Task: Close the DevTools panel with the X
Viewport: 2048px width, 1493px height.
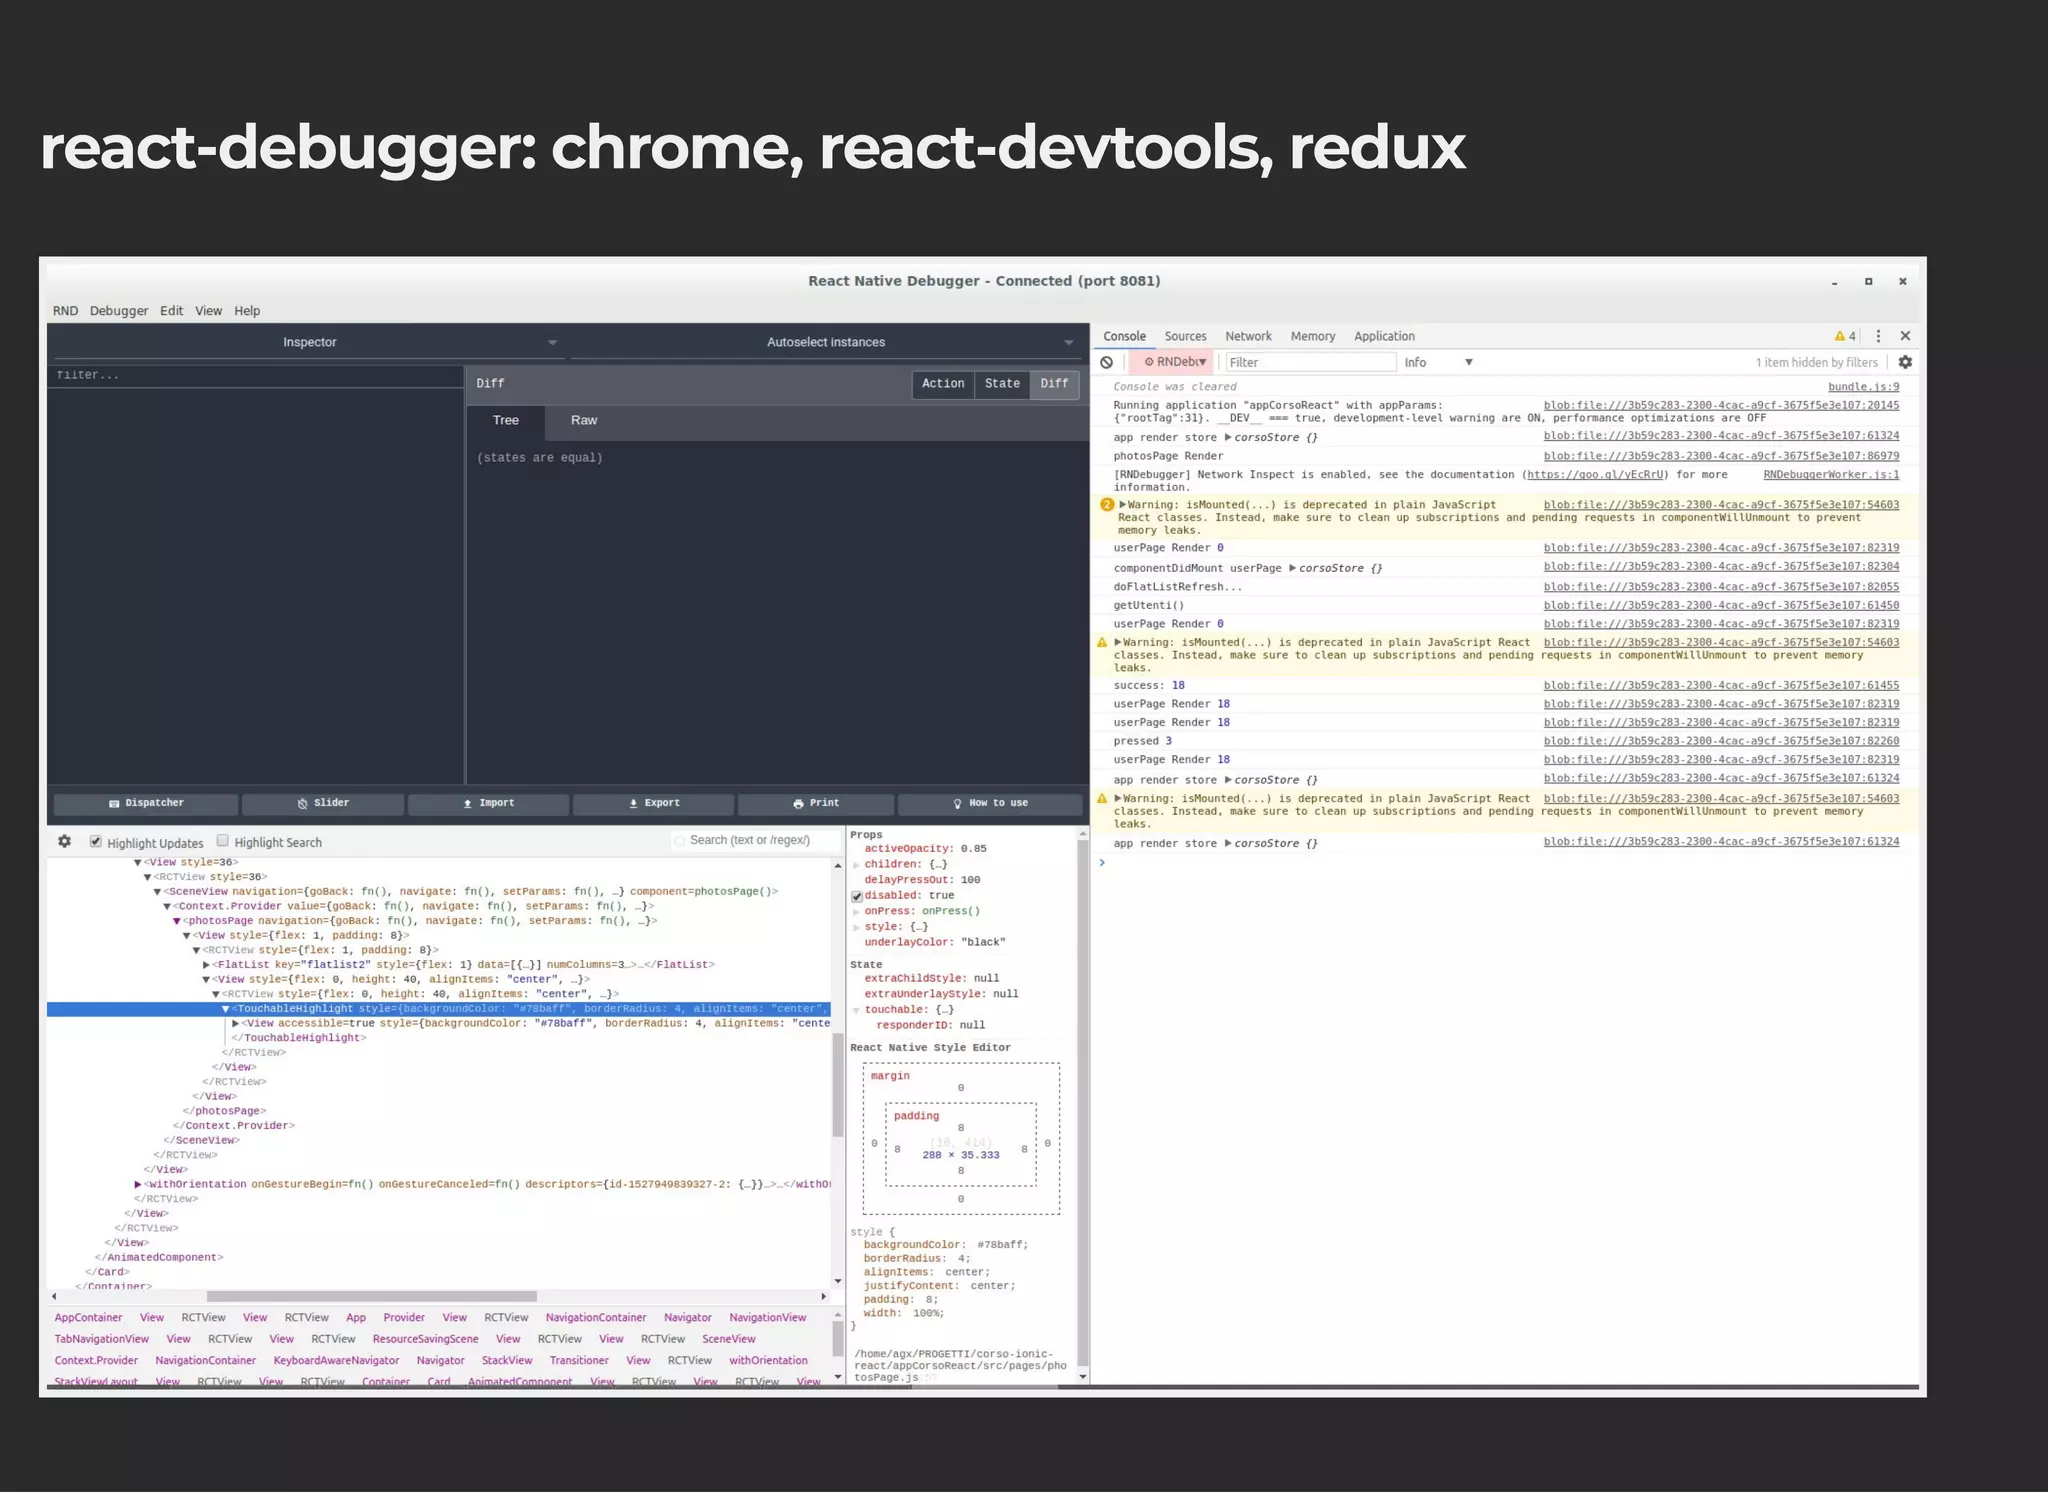Action: click(1905, 336)
